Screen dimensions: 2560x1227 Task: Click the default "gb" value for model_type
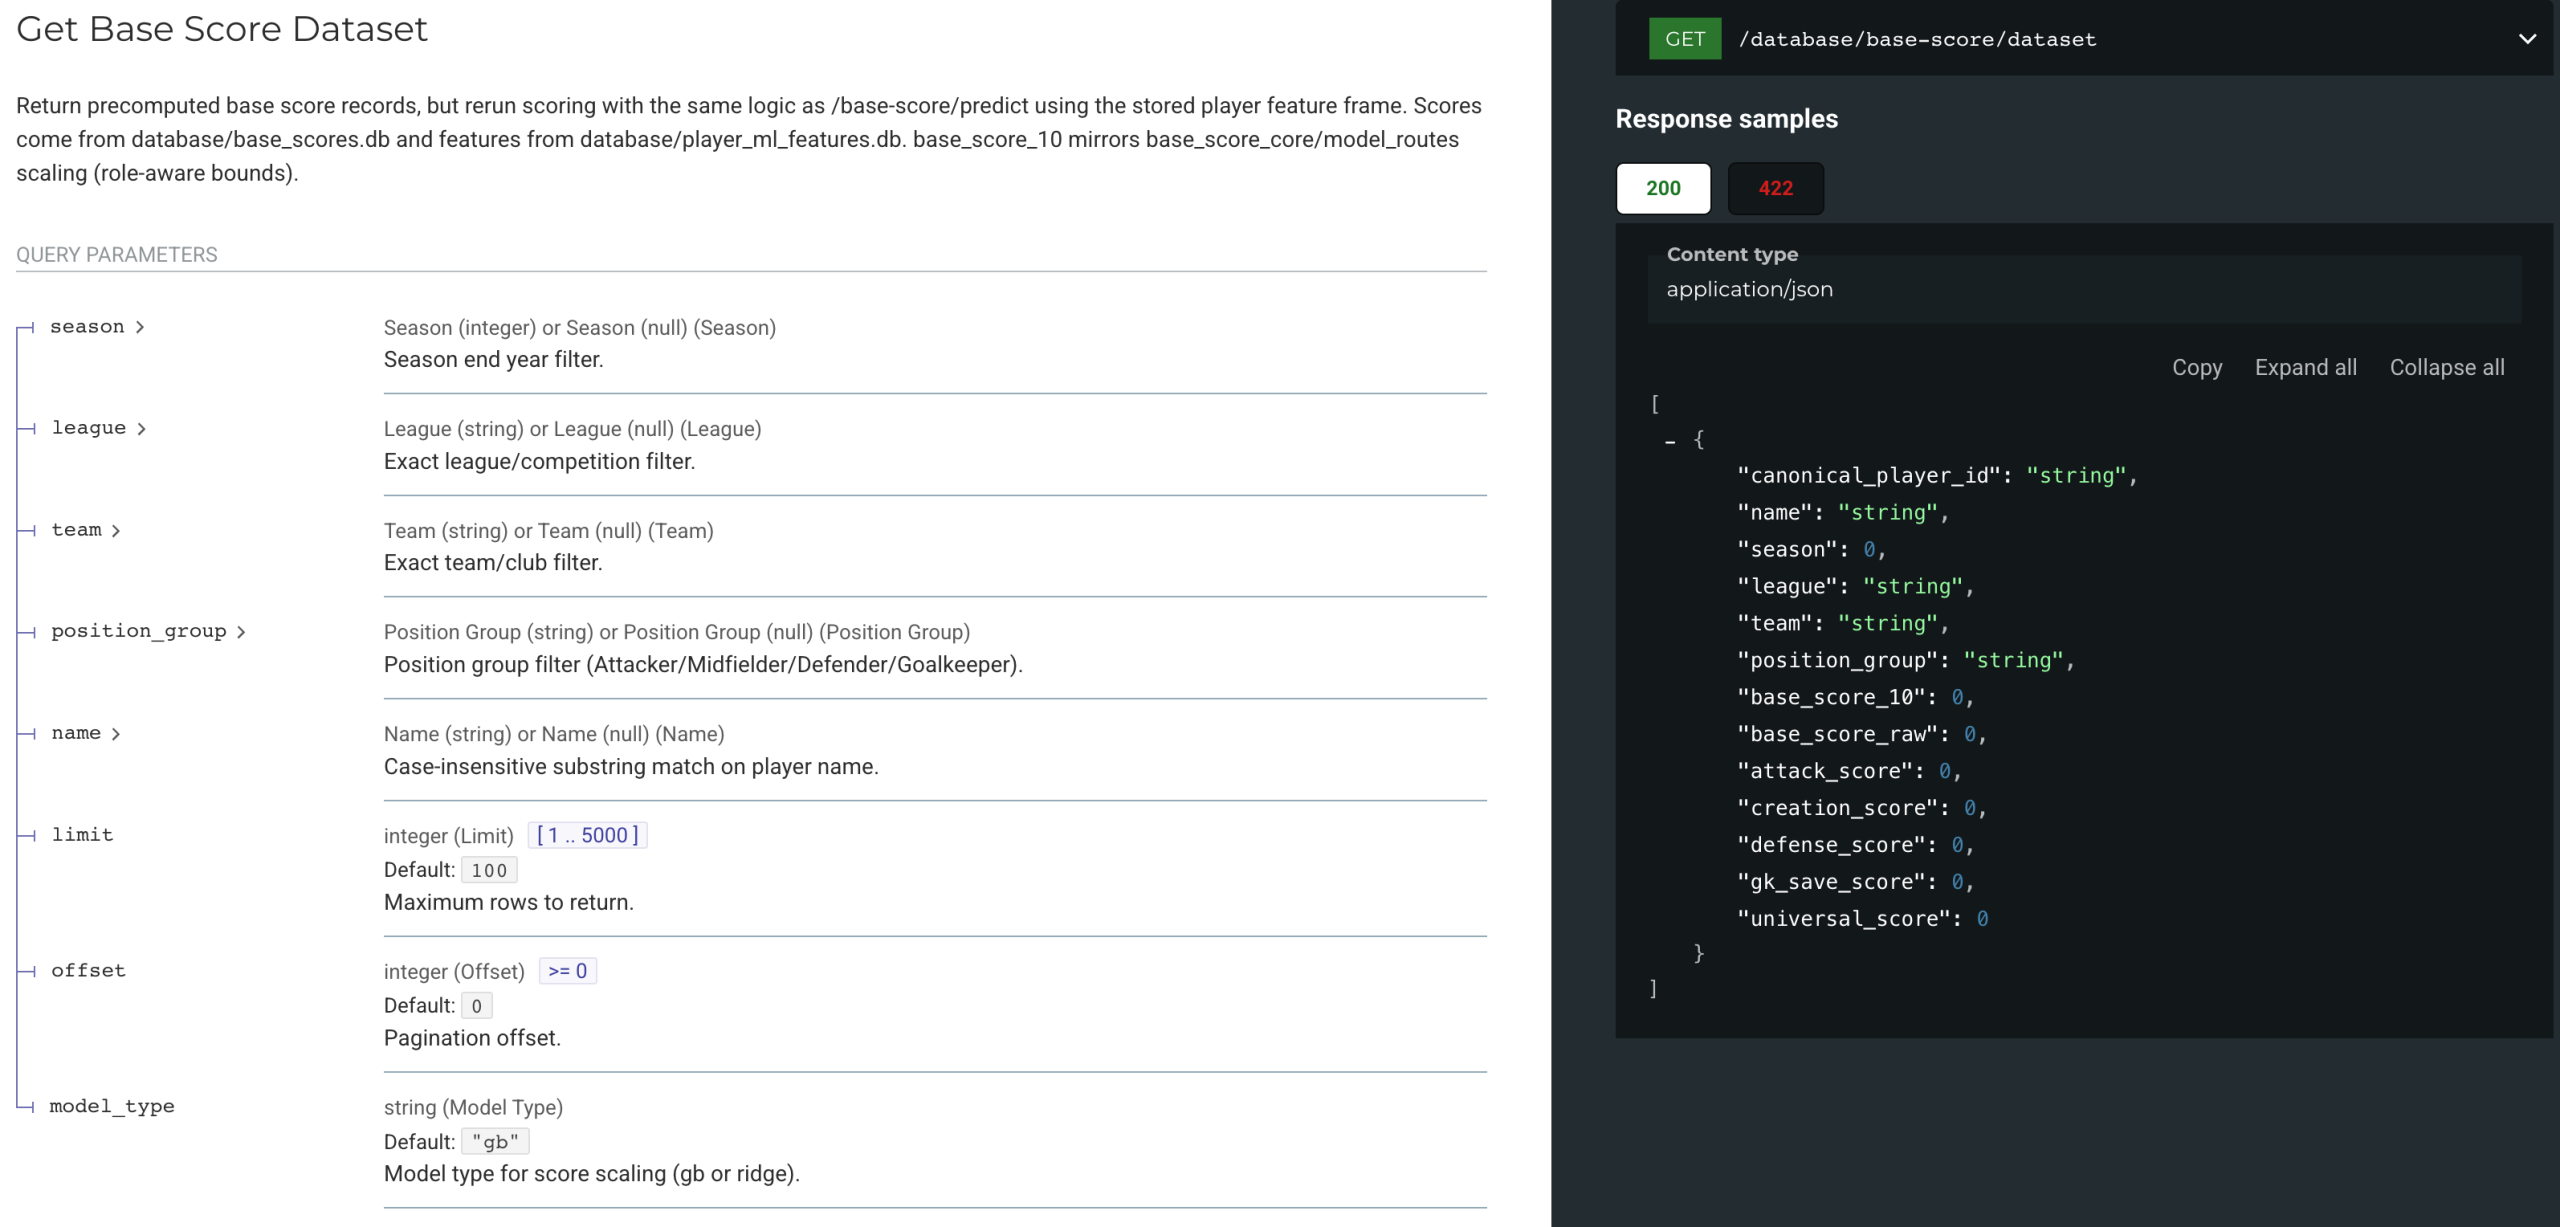(x=494, y=1141)
